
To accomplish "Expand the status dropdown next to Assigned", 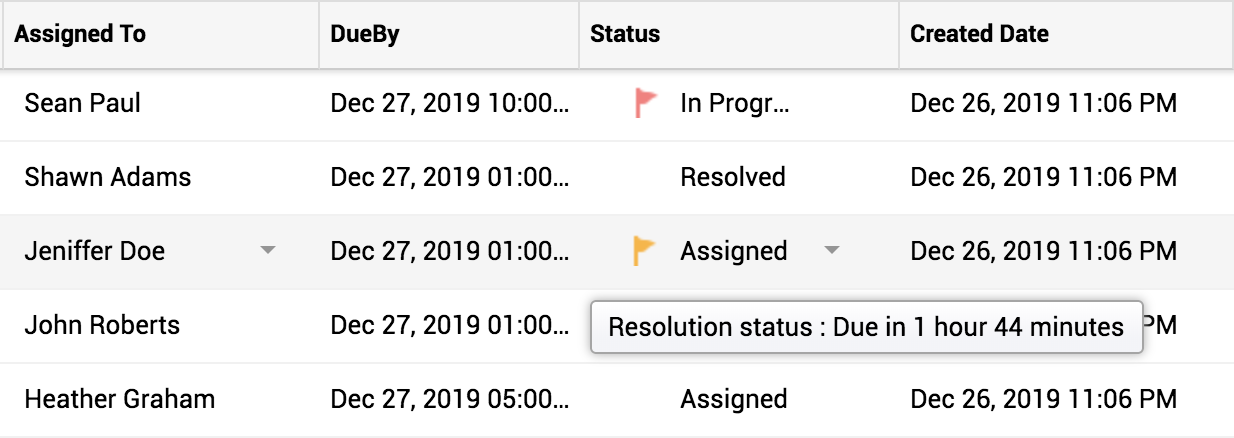I will pyautogui.click(x=831, y=251).
